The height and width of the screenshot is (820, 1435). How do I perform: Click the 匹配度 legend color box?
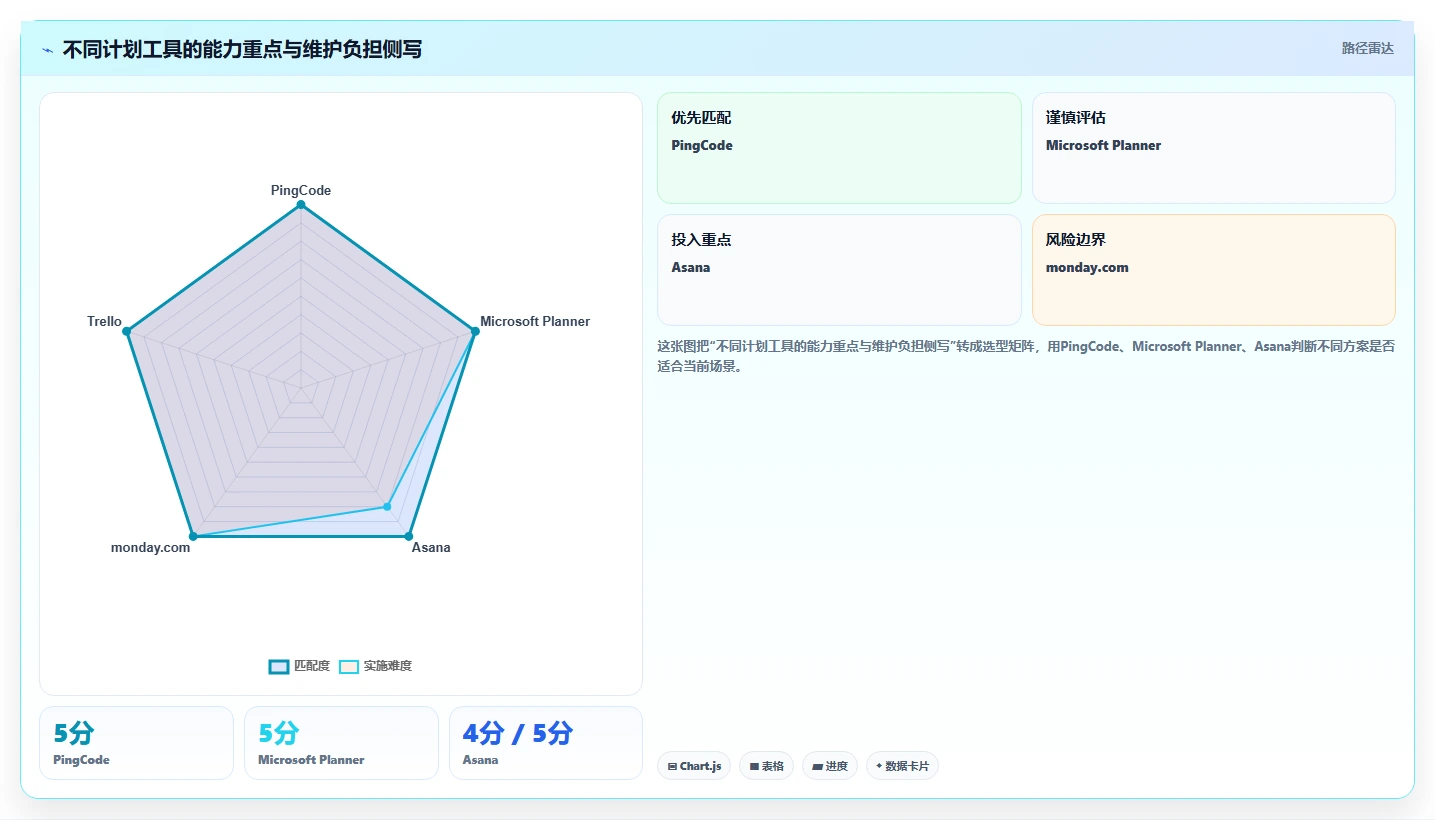click(279, 667)
